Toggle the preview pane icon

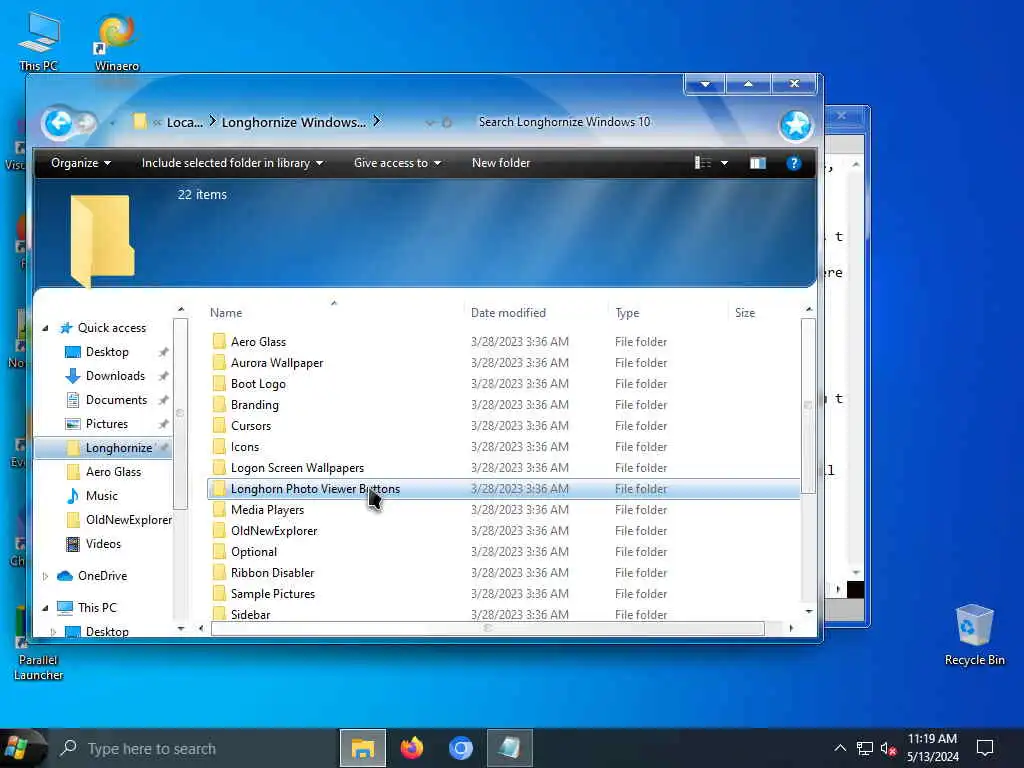pos(758,163)
